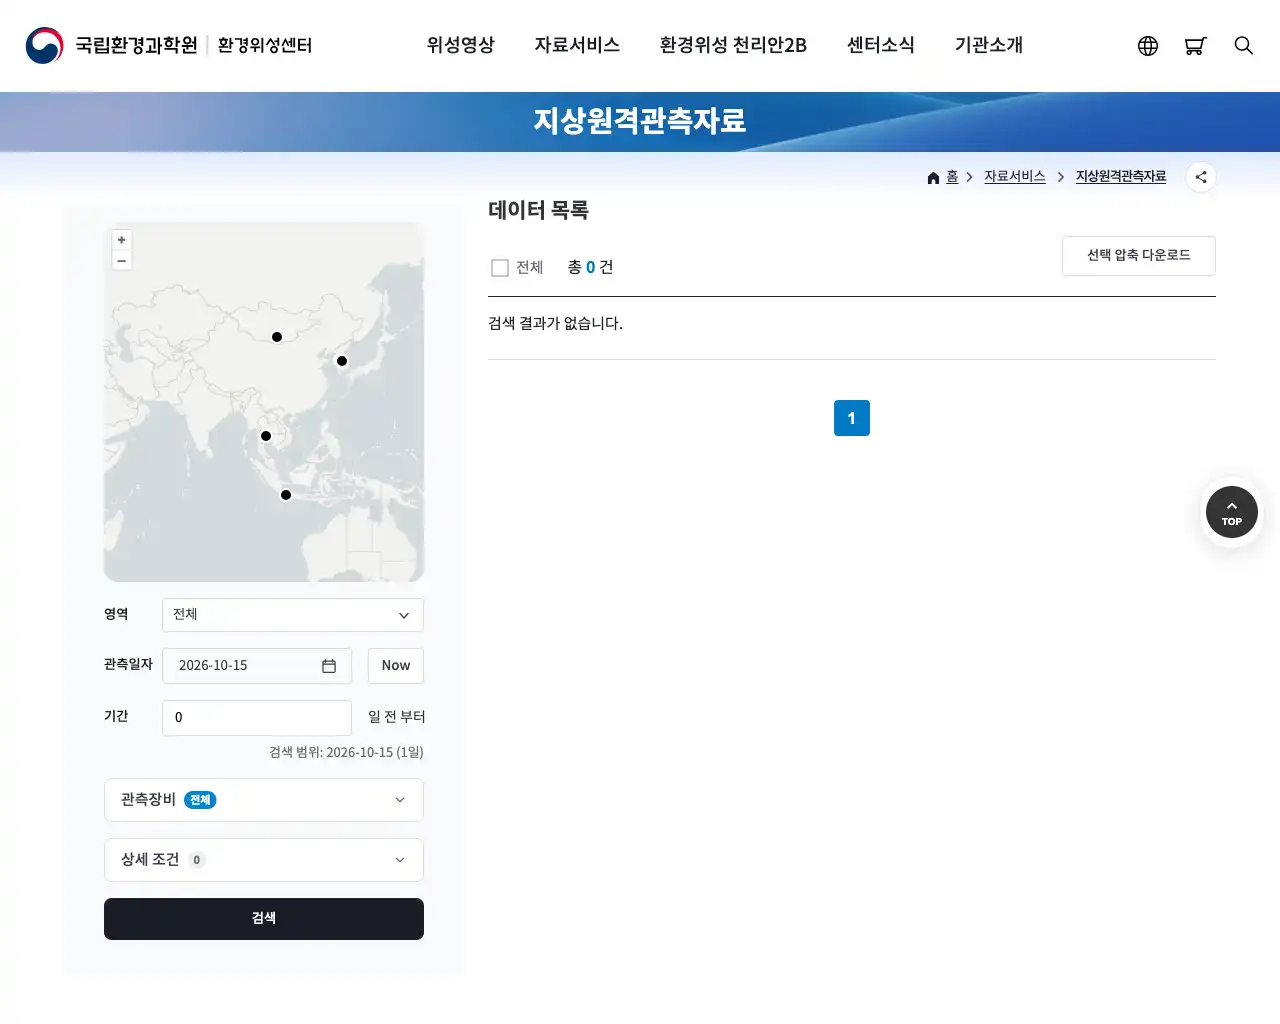
Task: Open the calendar icon in the date field
Action: [329, 666]
